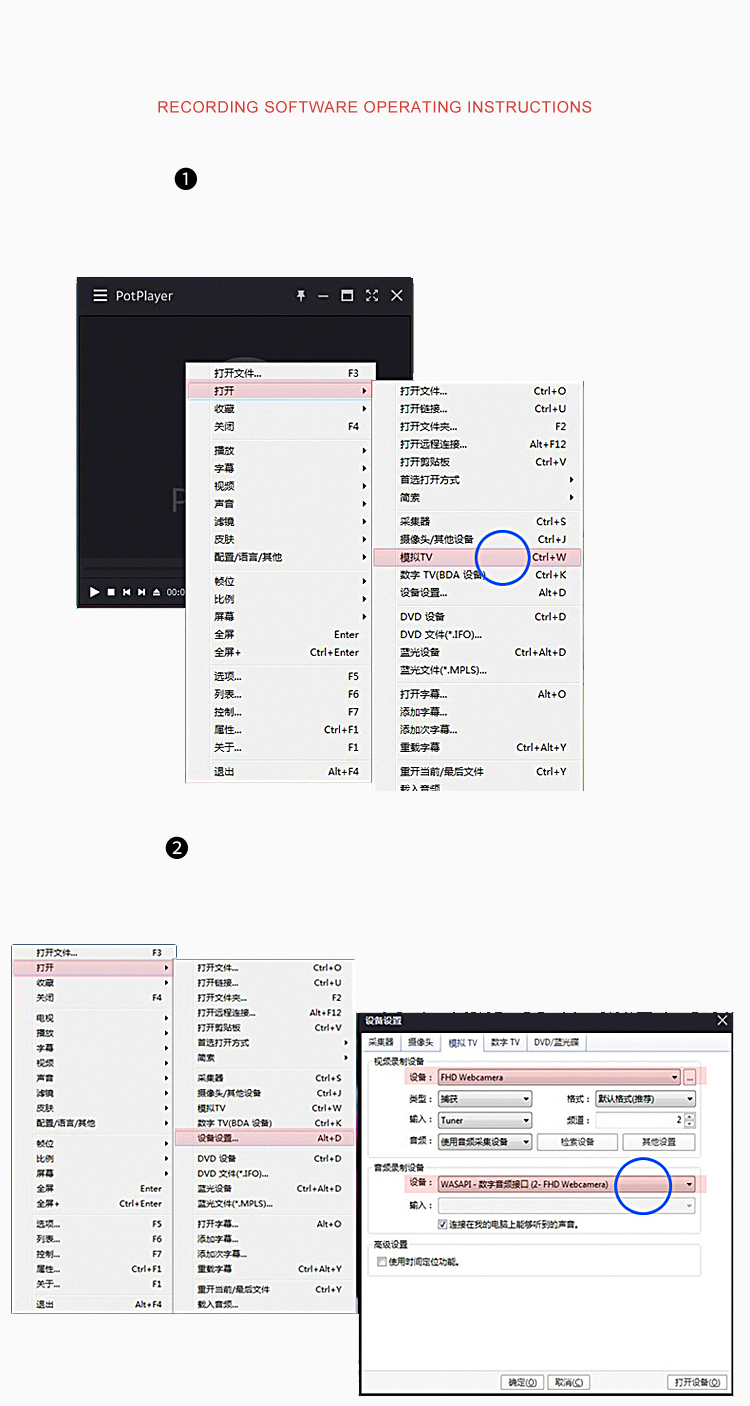Click the 视频录制设备 group label

399,1062
